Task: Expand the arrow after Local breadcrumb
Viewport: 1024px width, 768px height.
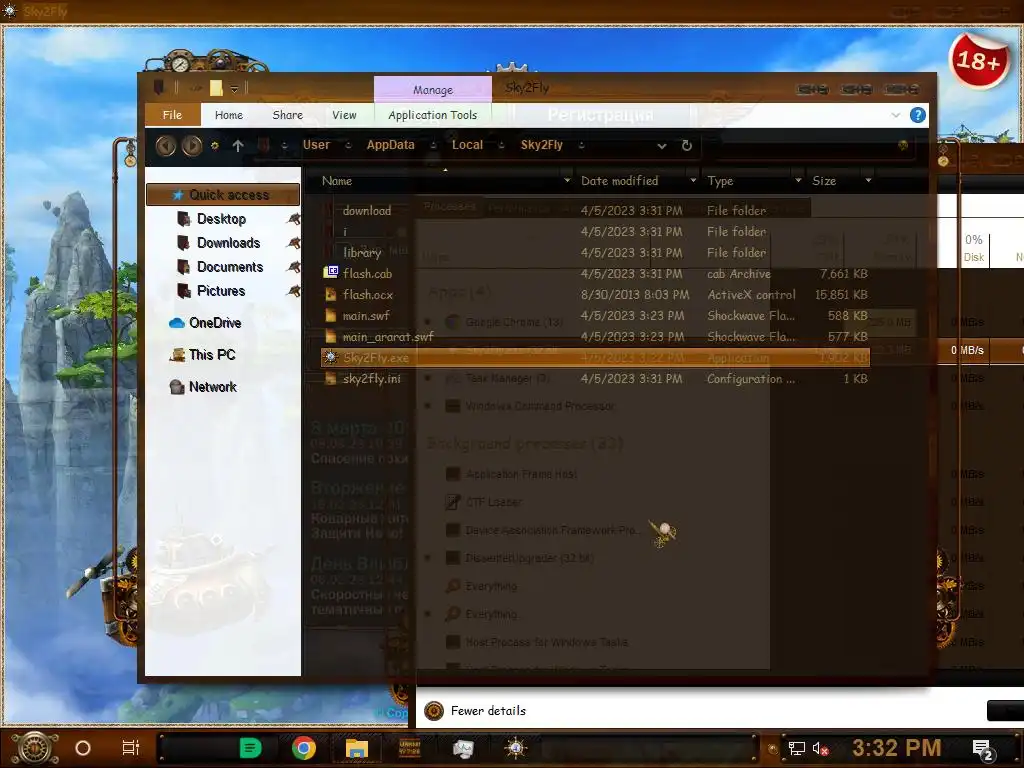Action: [x=502, y=146]
